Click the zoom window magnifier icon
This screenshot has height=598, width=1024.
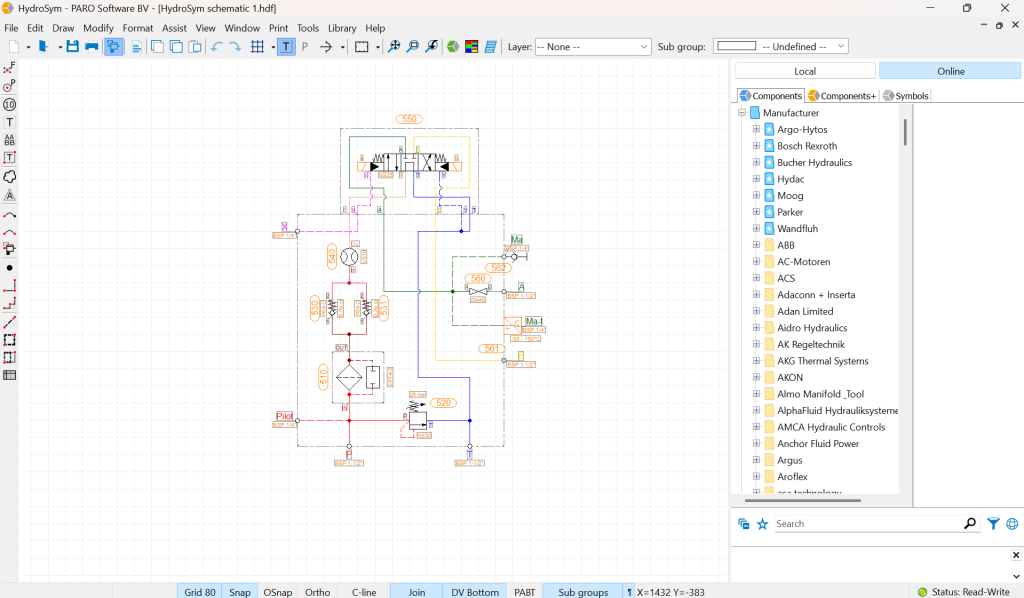point(413,46)
